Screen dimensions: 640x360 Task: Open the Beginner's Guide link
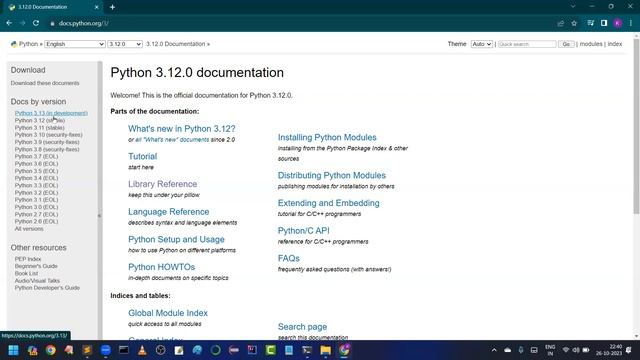(x=36, y=266)
